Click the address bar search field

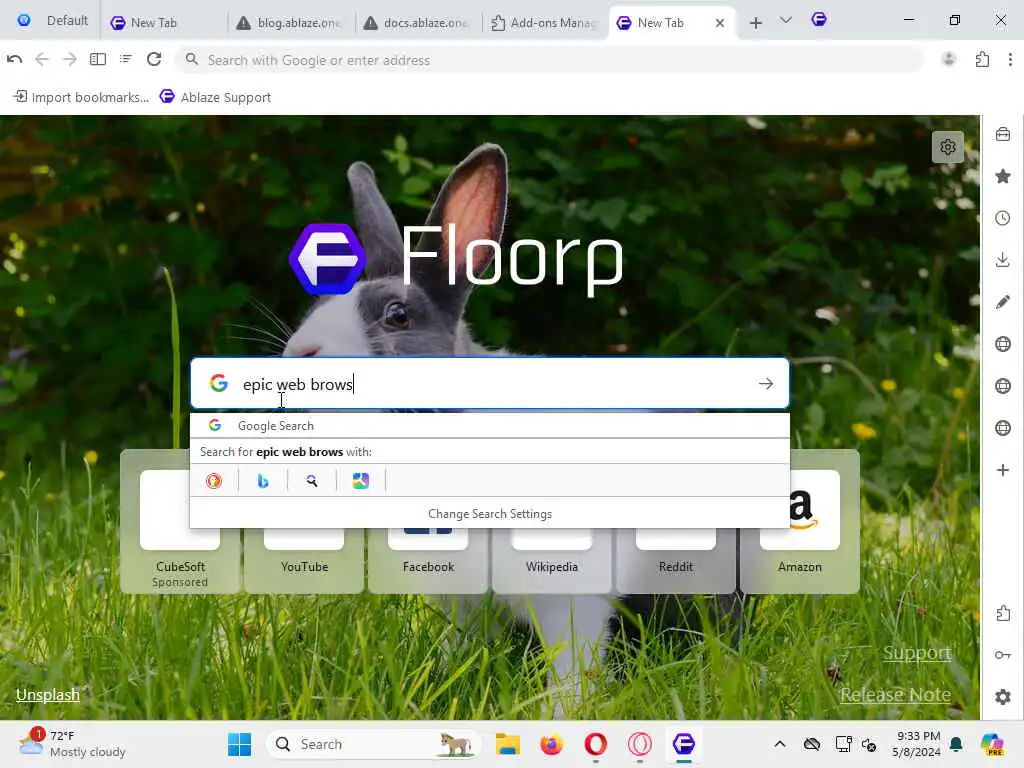(x=549, y=60)
